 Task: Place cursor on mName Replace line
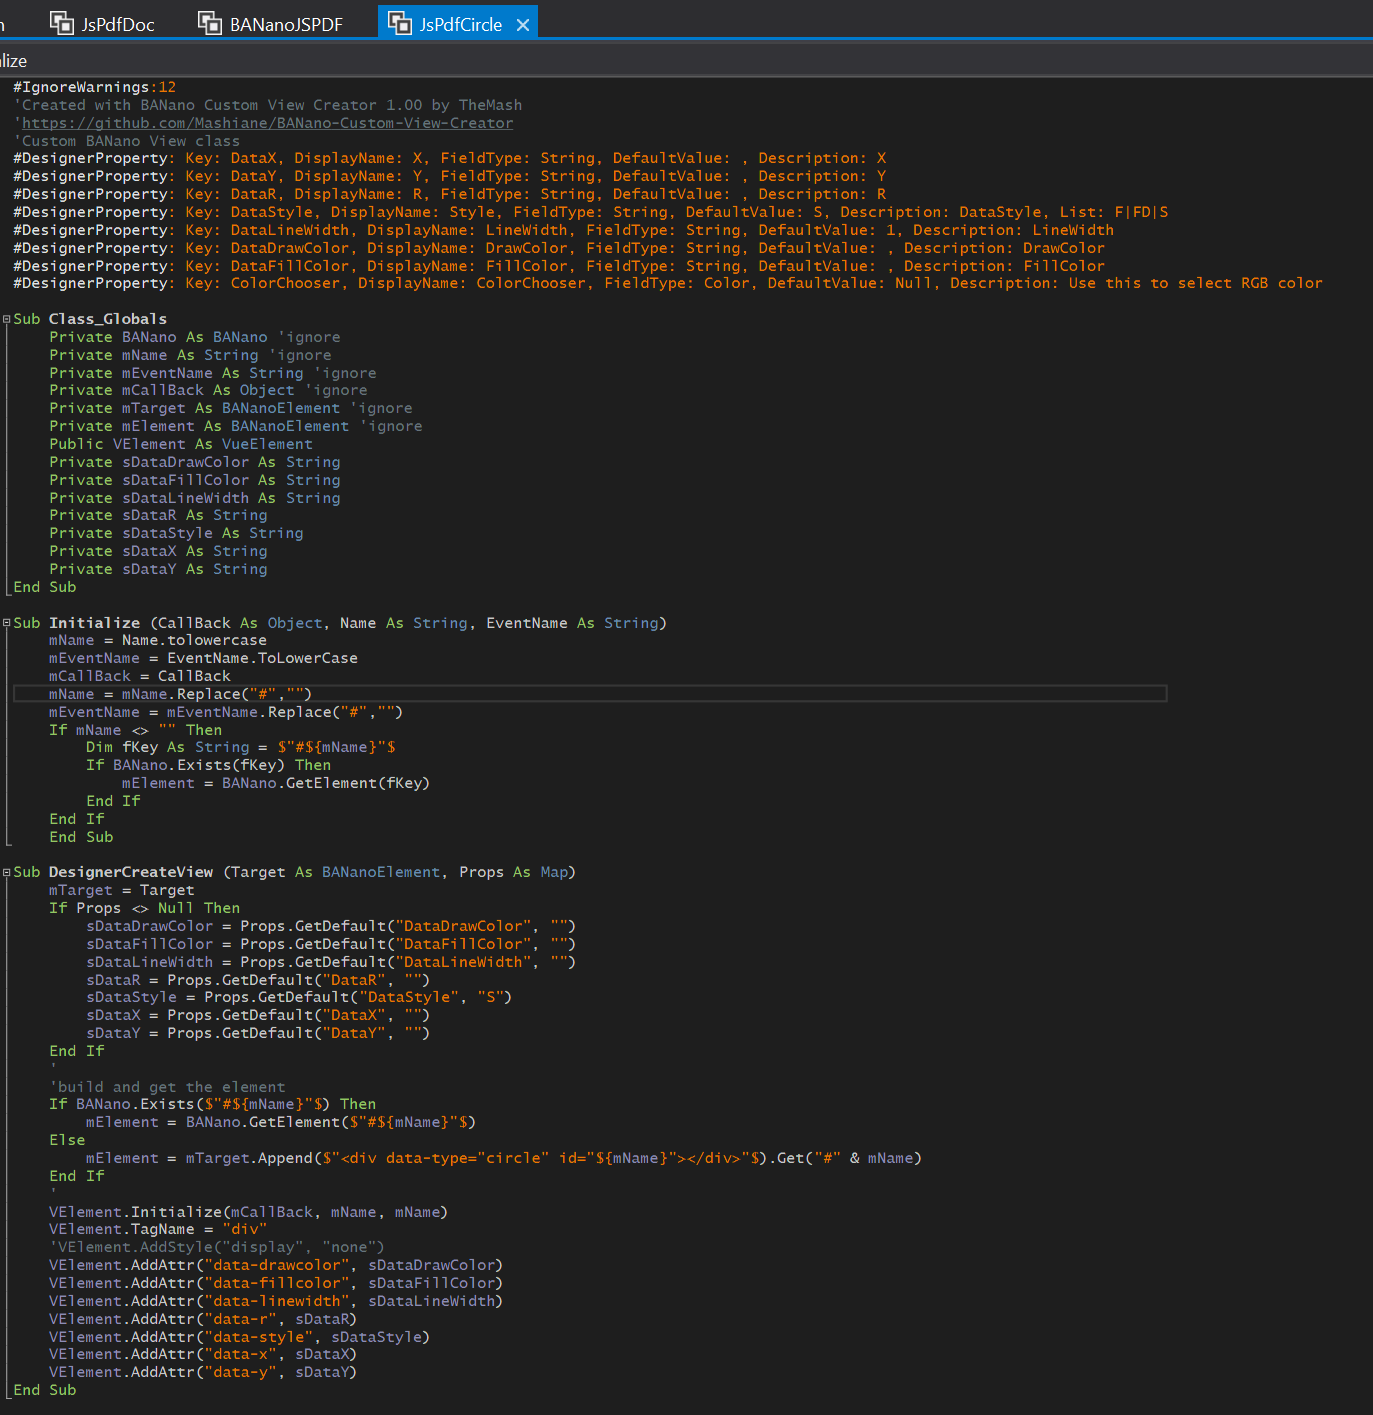(x=180, y=694)
